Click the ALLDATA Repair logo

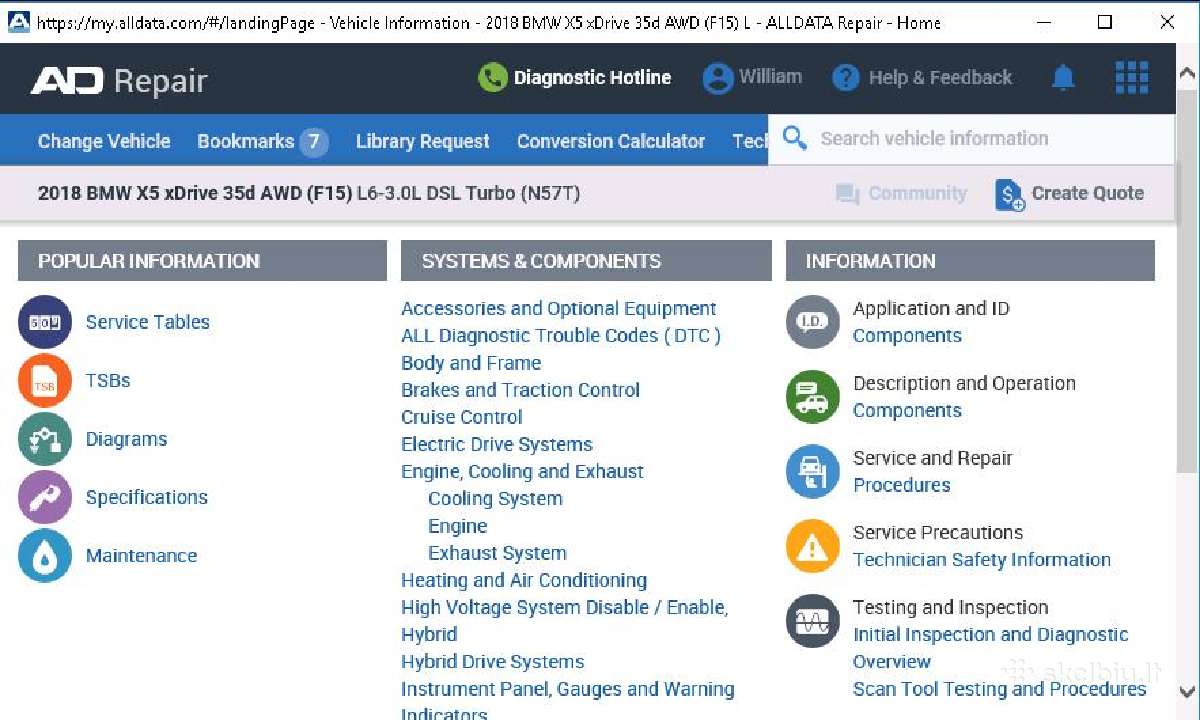(x=119, y=80)
